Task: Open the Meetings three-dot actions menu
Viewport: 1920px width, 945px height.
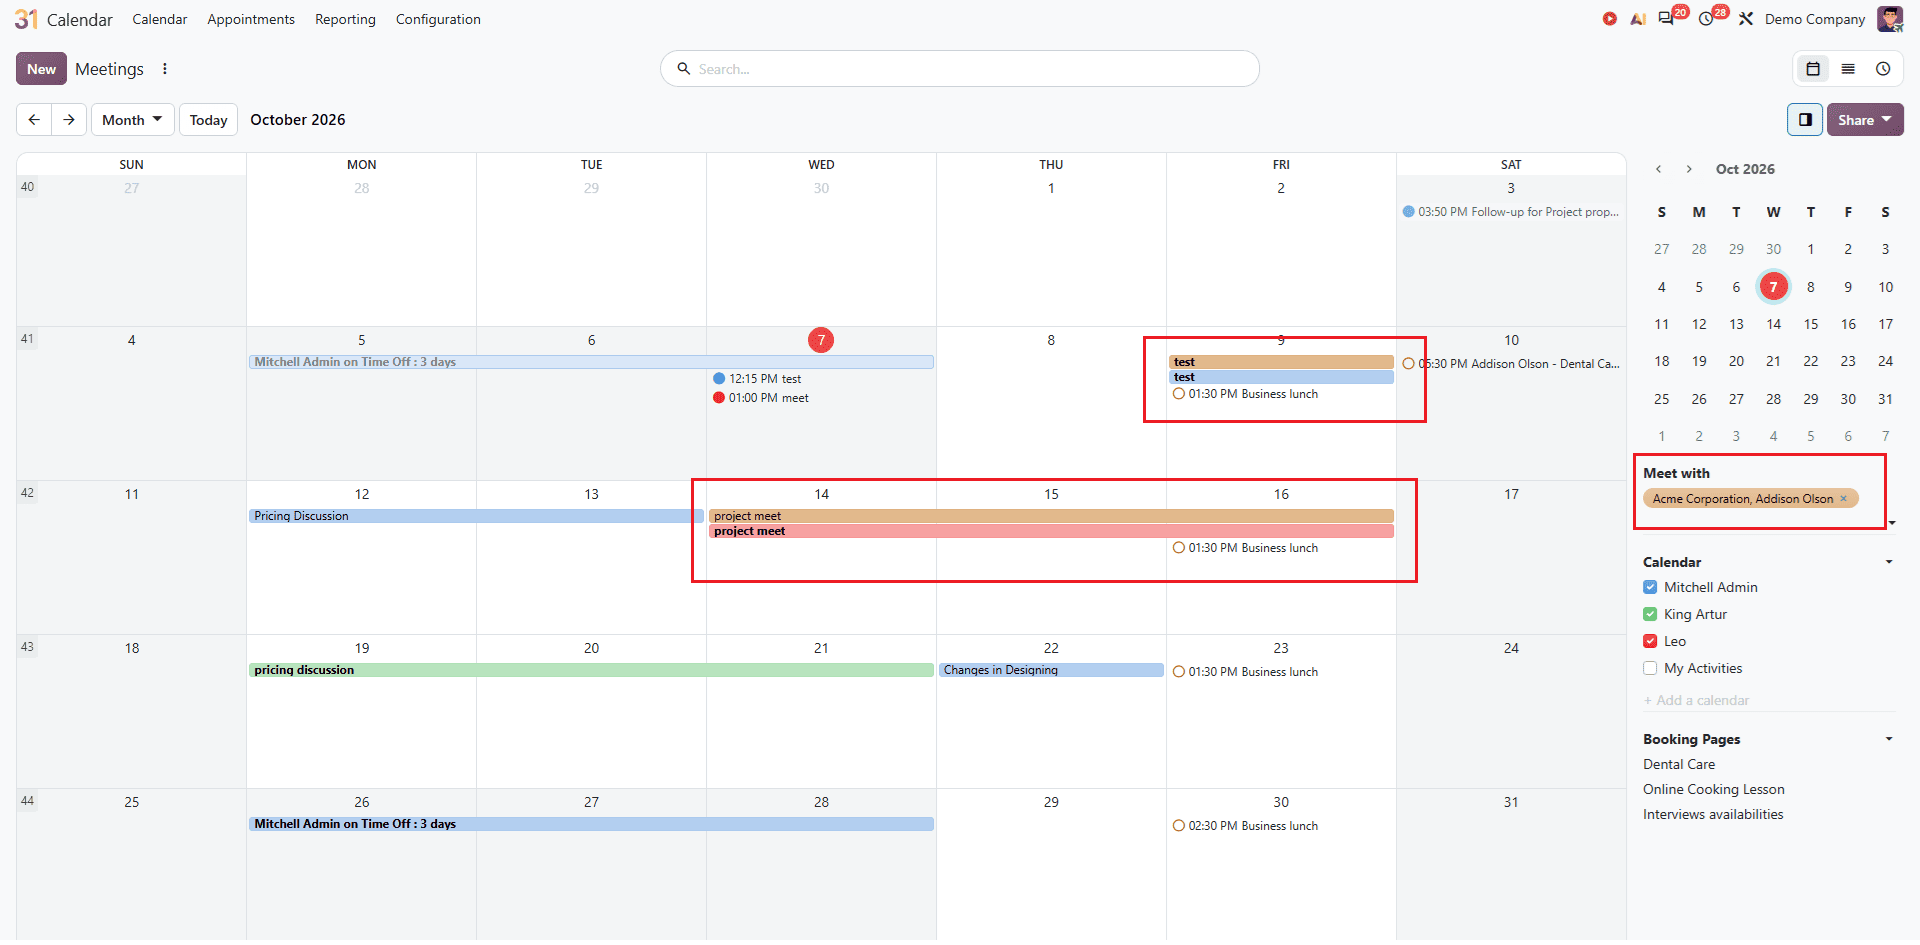Action: [x=165, y=69]
